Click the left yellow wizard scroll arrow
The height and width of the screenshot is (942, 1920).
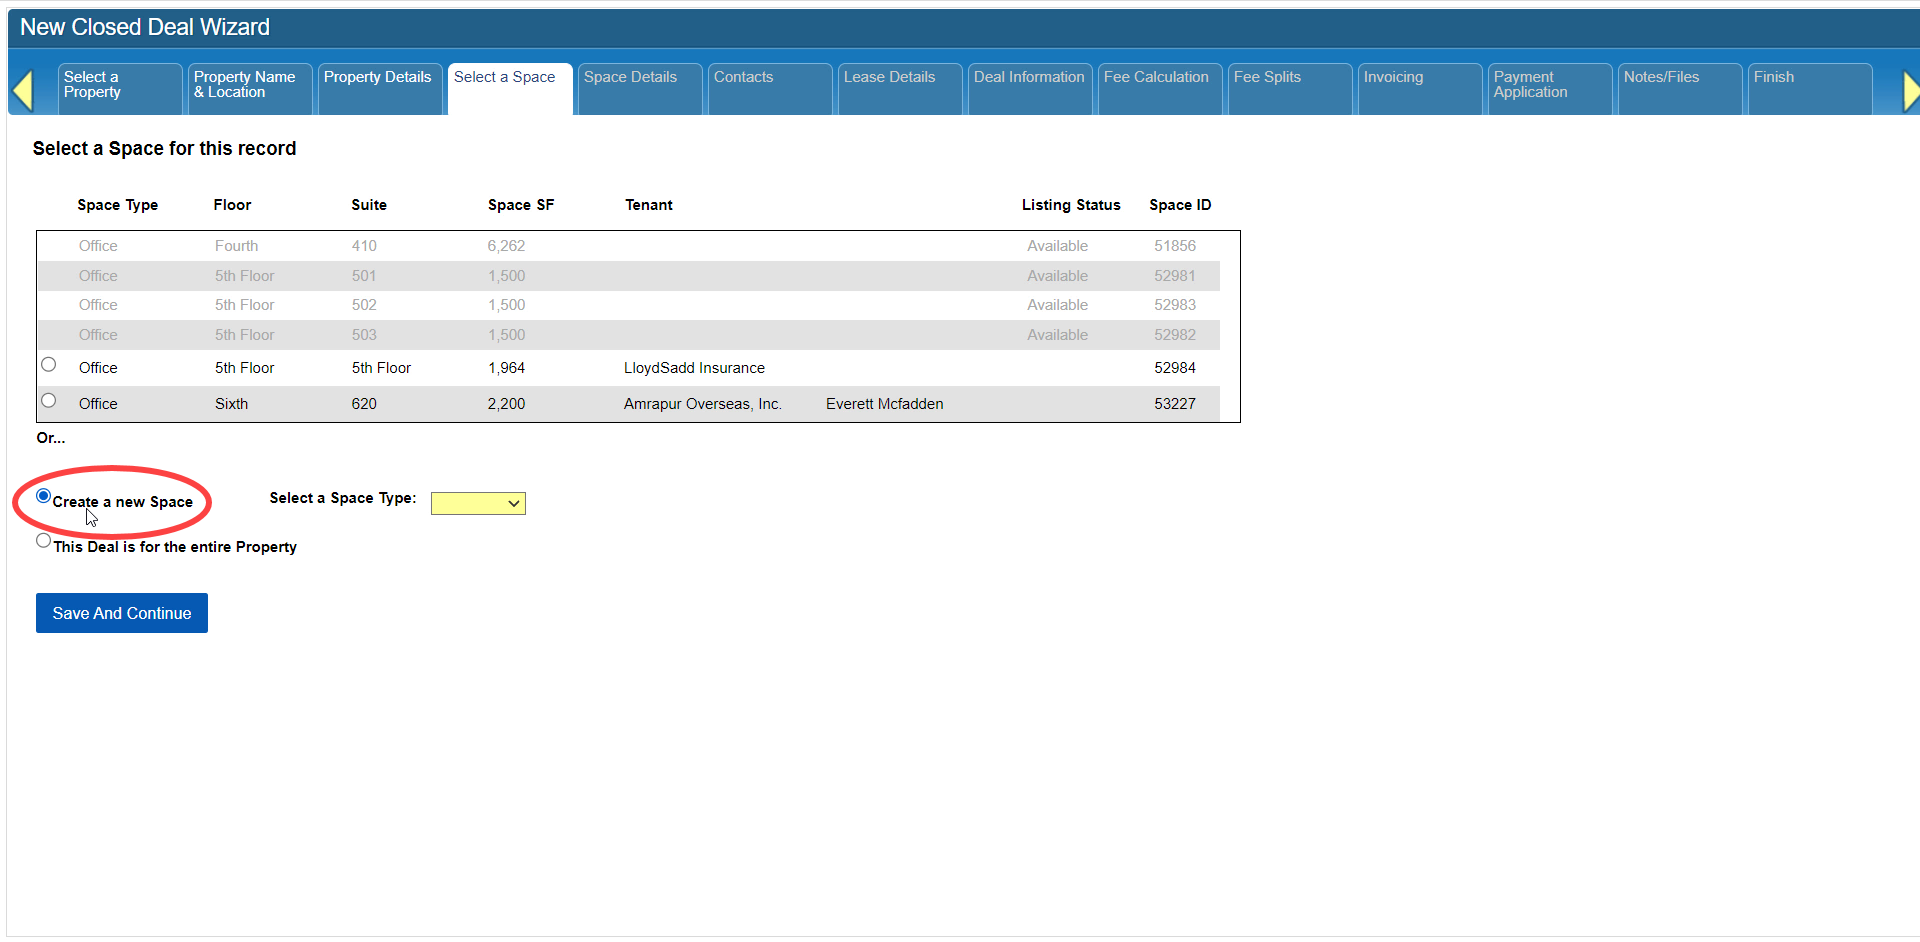pos(23,91)
